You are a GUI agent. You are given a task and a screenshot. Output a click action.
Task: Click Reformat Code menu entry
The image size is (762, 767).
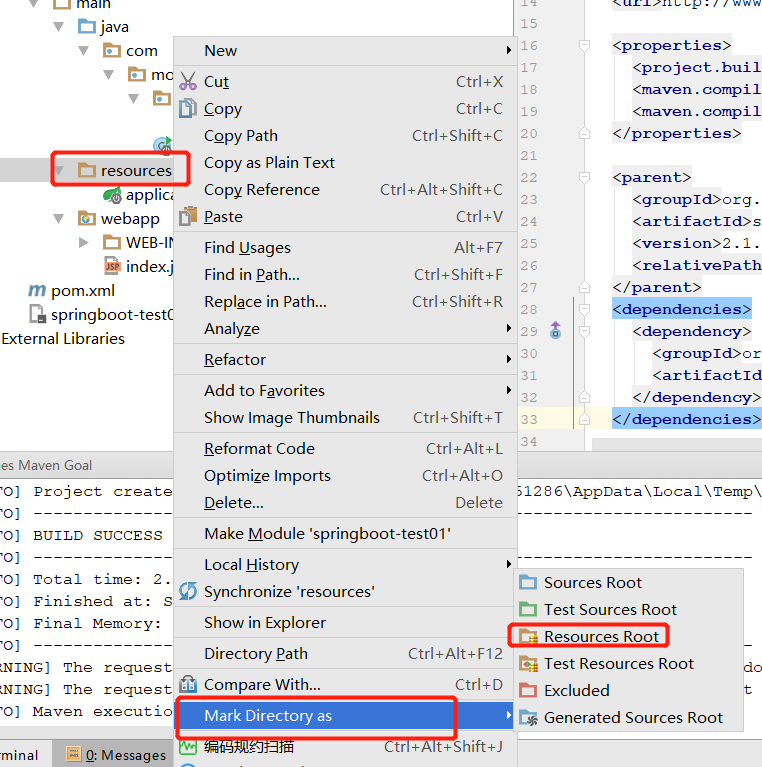click(x=259, y=449)
